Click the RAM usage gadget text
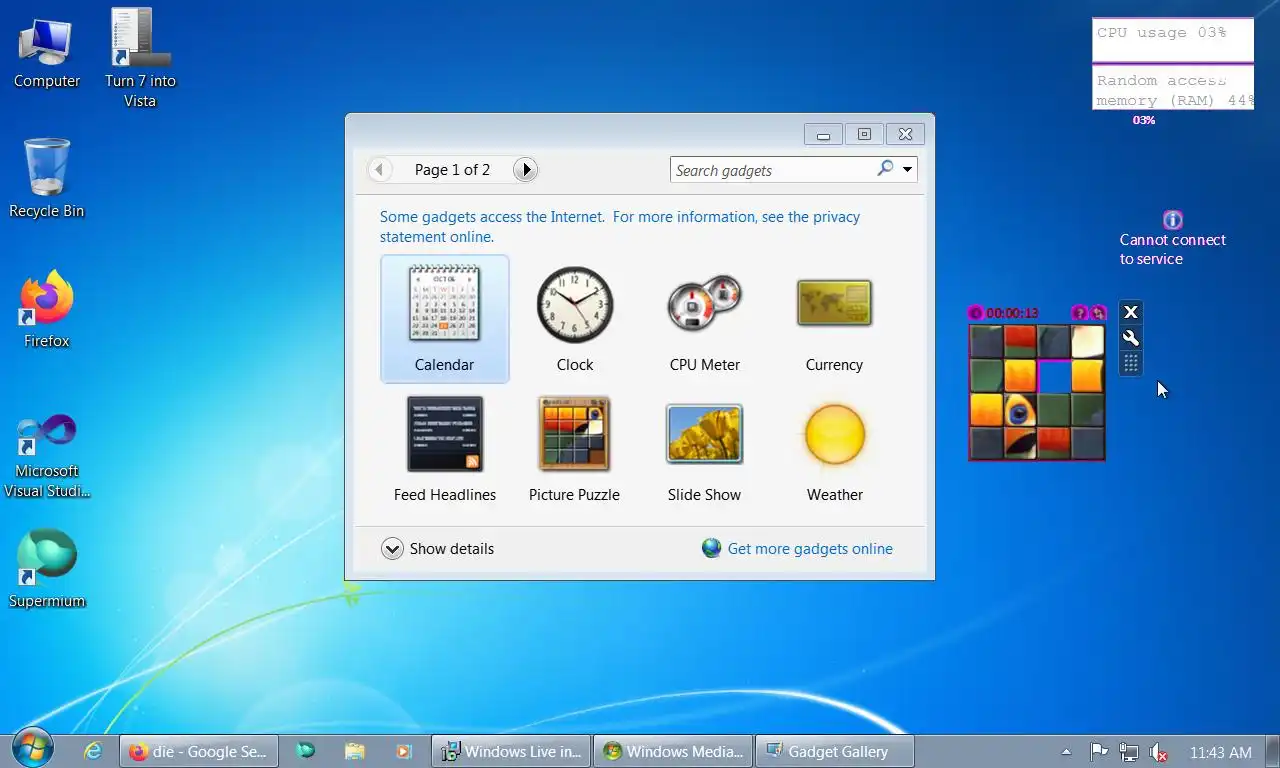 (1174, 91)
